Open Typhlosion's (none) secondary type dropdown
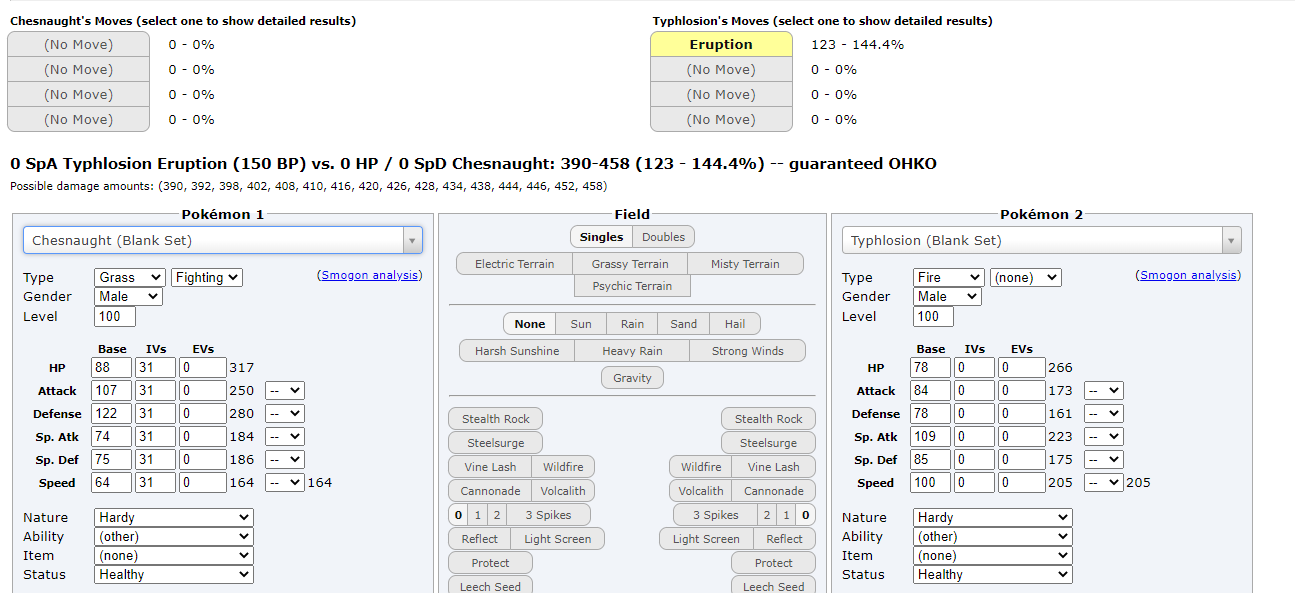 click(1026, 277)
